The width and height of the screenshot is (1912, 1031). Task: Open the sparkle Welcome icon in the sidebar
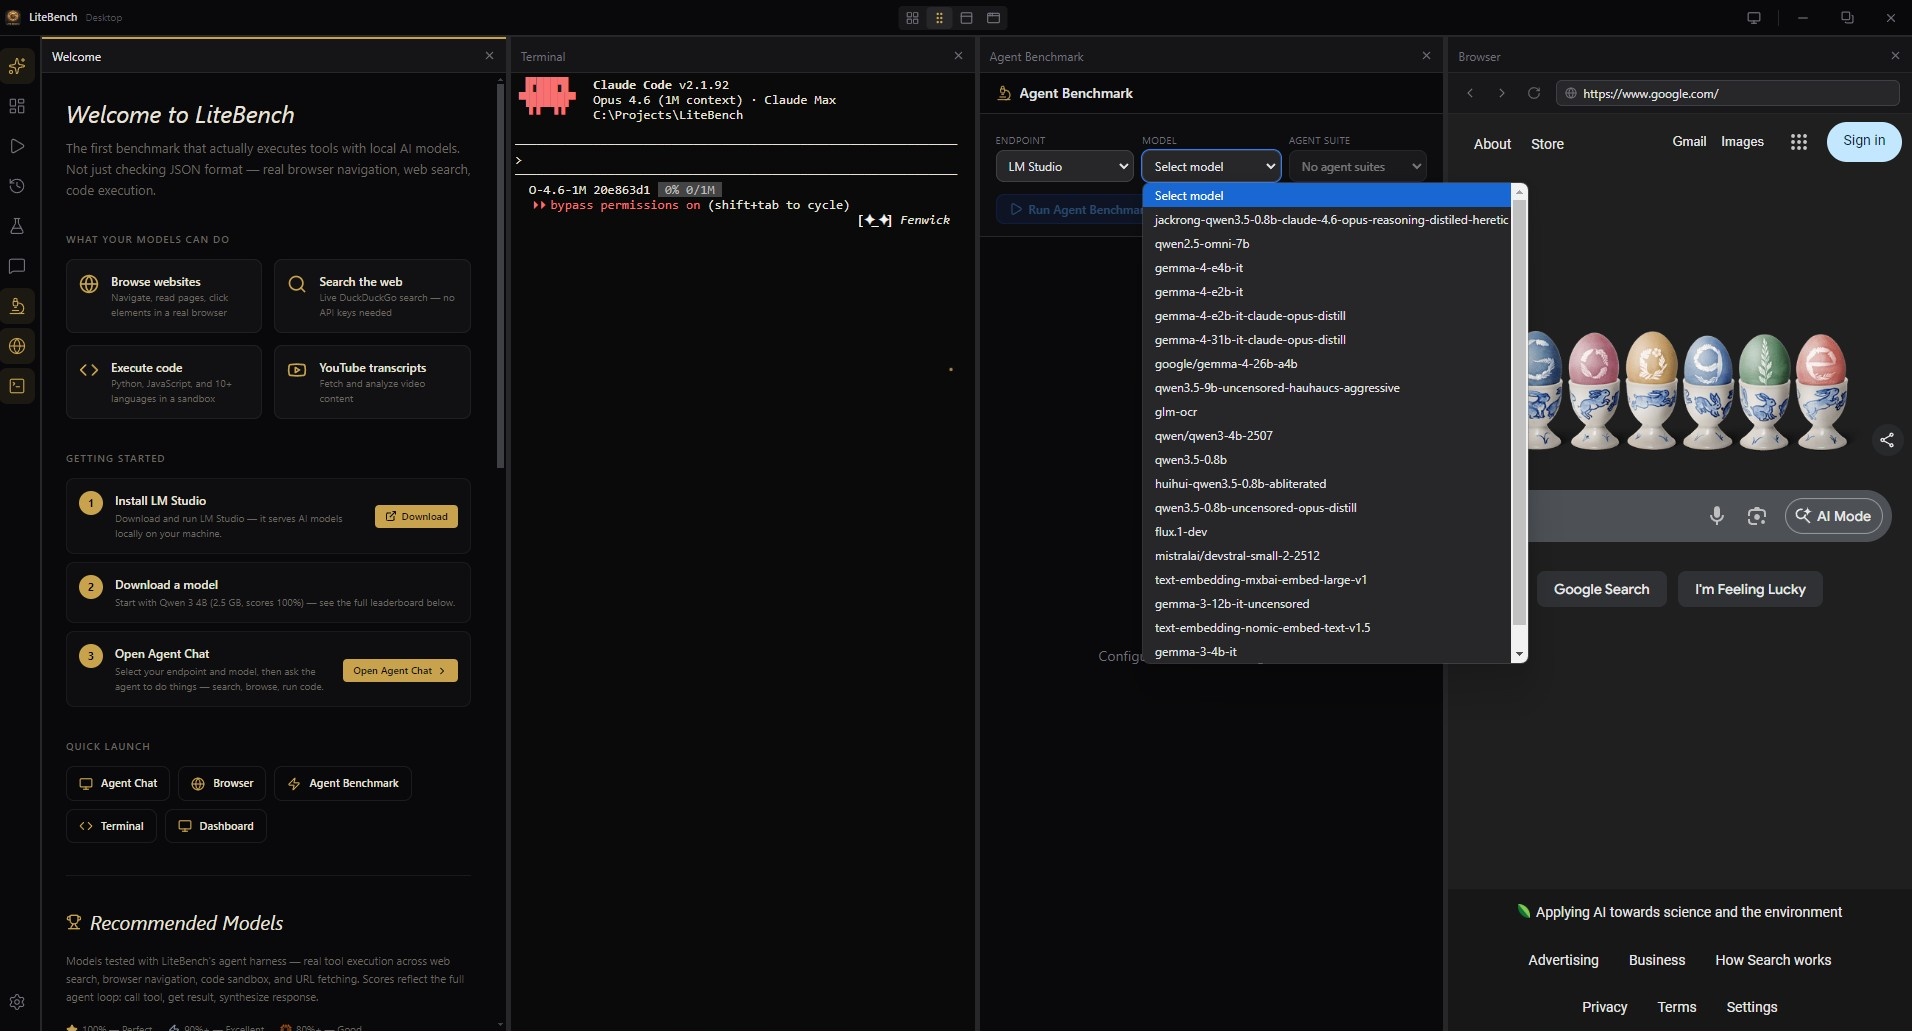(17, 66)
